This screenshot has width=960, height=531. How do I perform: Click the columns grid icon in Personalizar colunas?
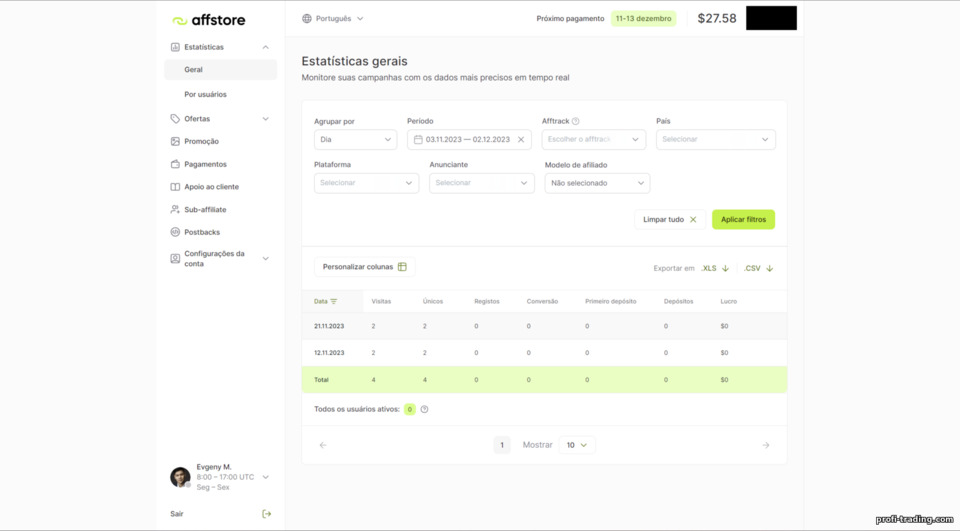click(x=402, y=266)
